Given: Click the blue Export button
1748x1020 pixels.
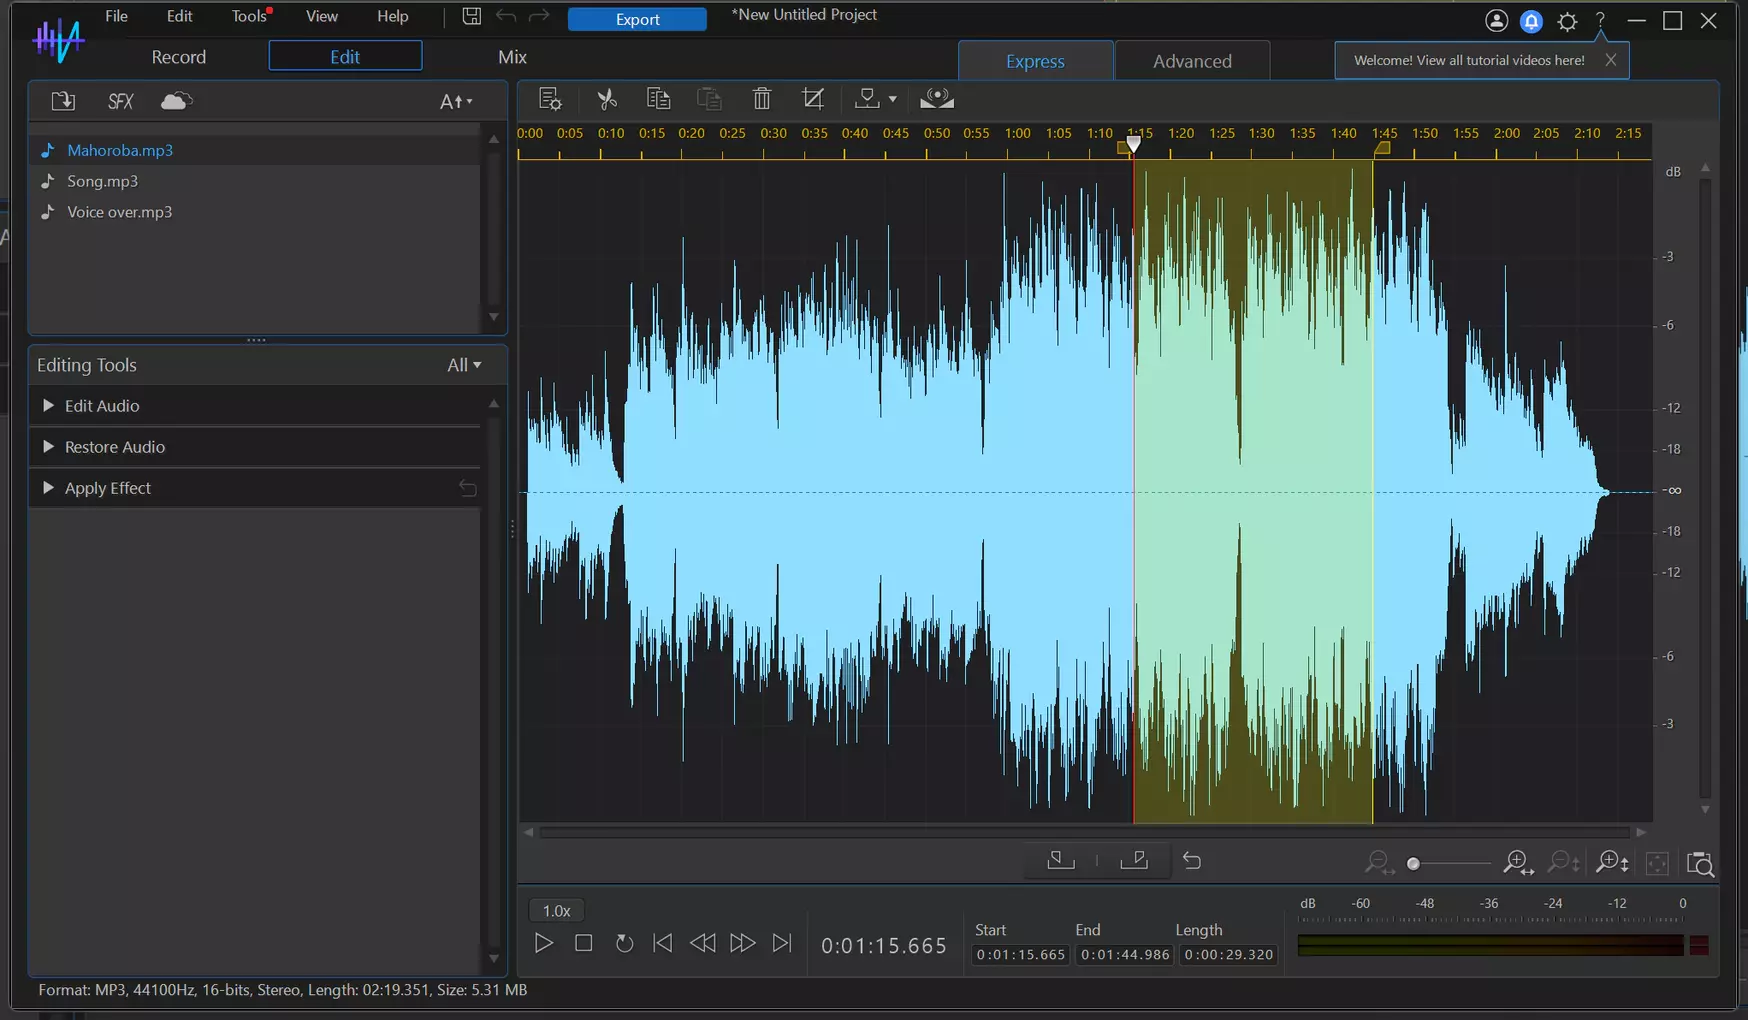Looking at the screenshot, I should (x=637, y=19).
